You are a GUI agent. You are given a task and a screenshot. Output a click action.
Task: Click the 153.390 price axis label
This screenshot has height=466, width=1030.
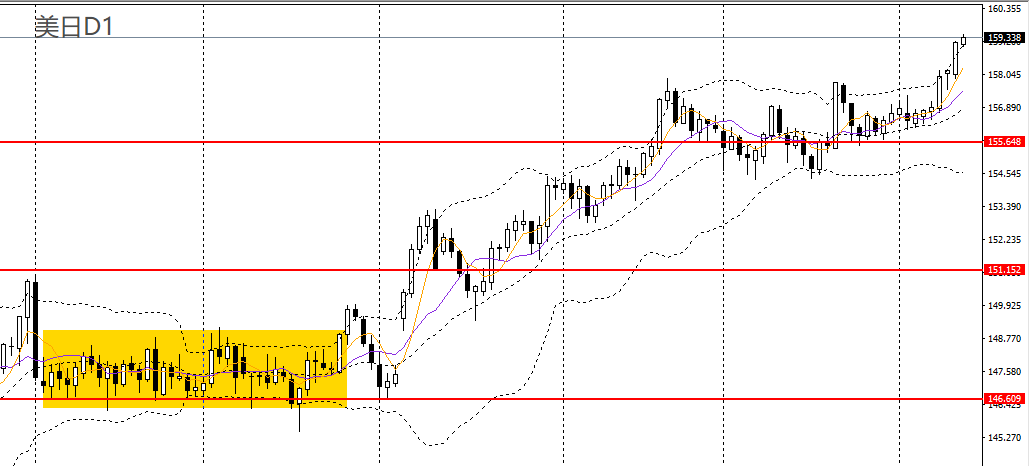pyautogui.click(x=1003, y=207)
